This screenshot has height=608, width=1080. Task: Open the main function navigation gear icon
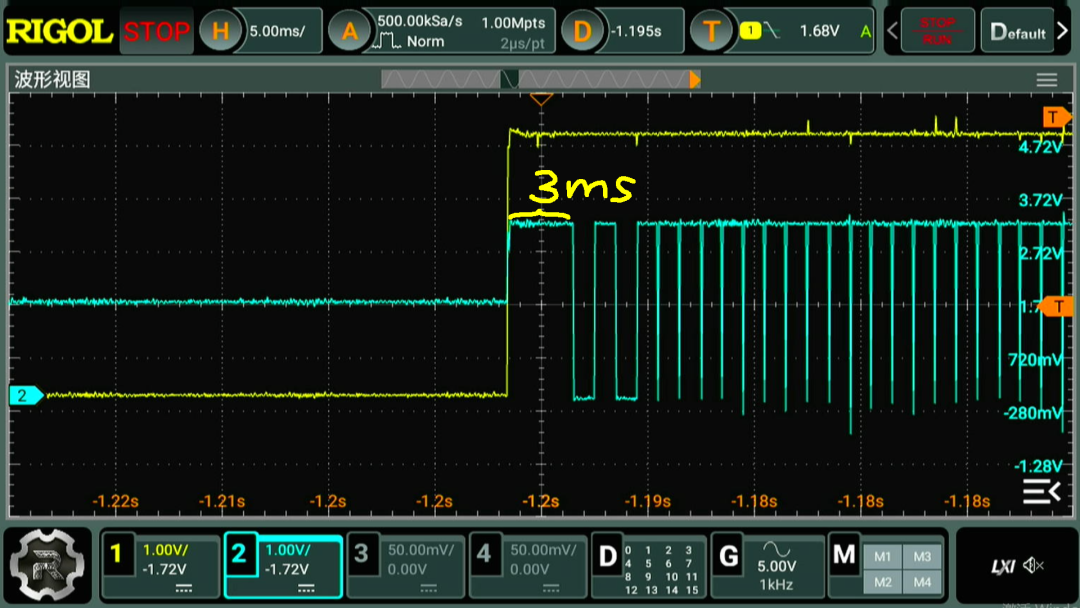pos(48,565)
